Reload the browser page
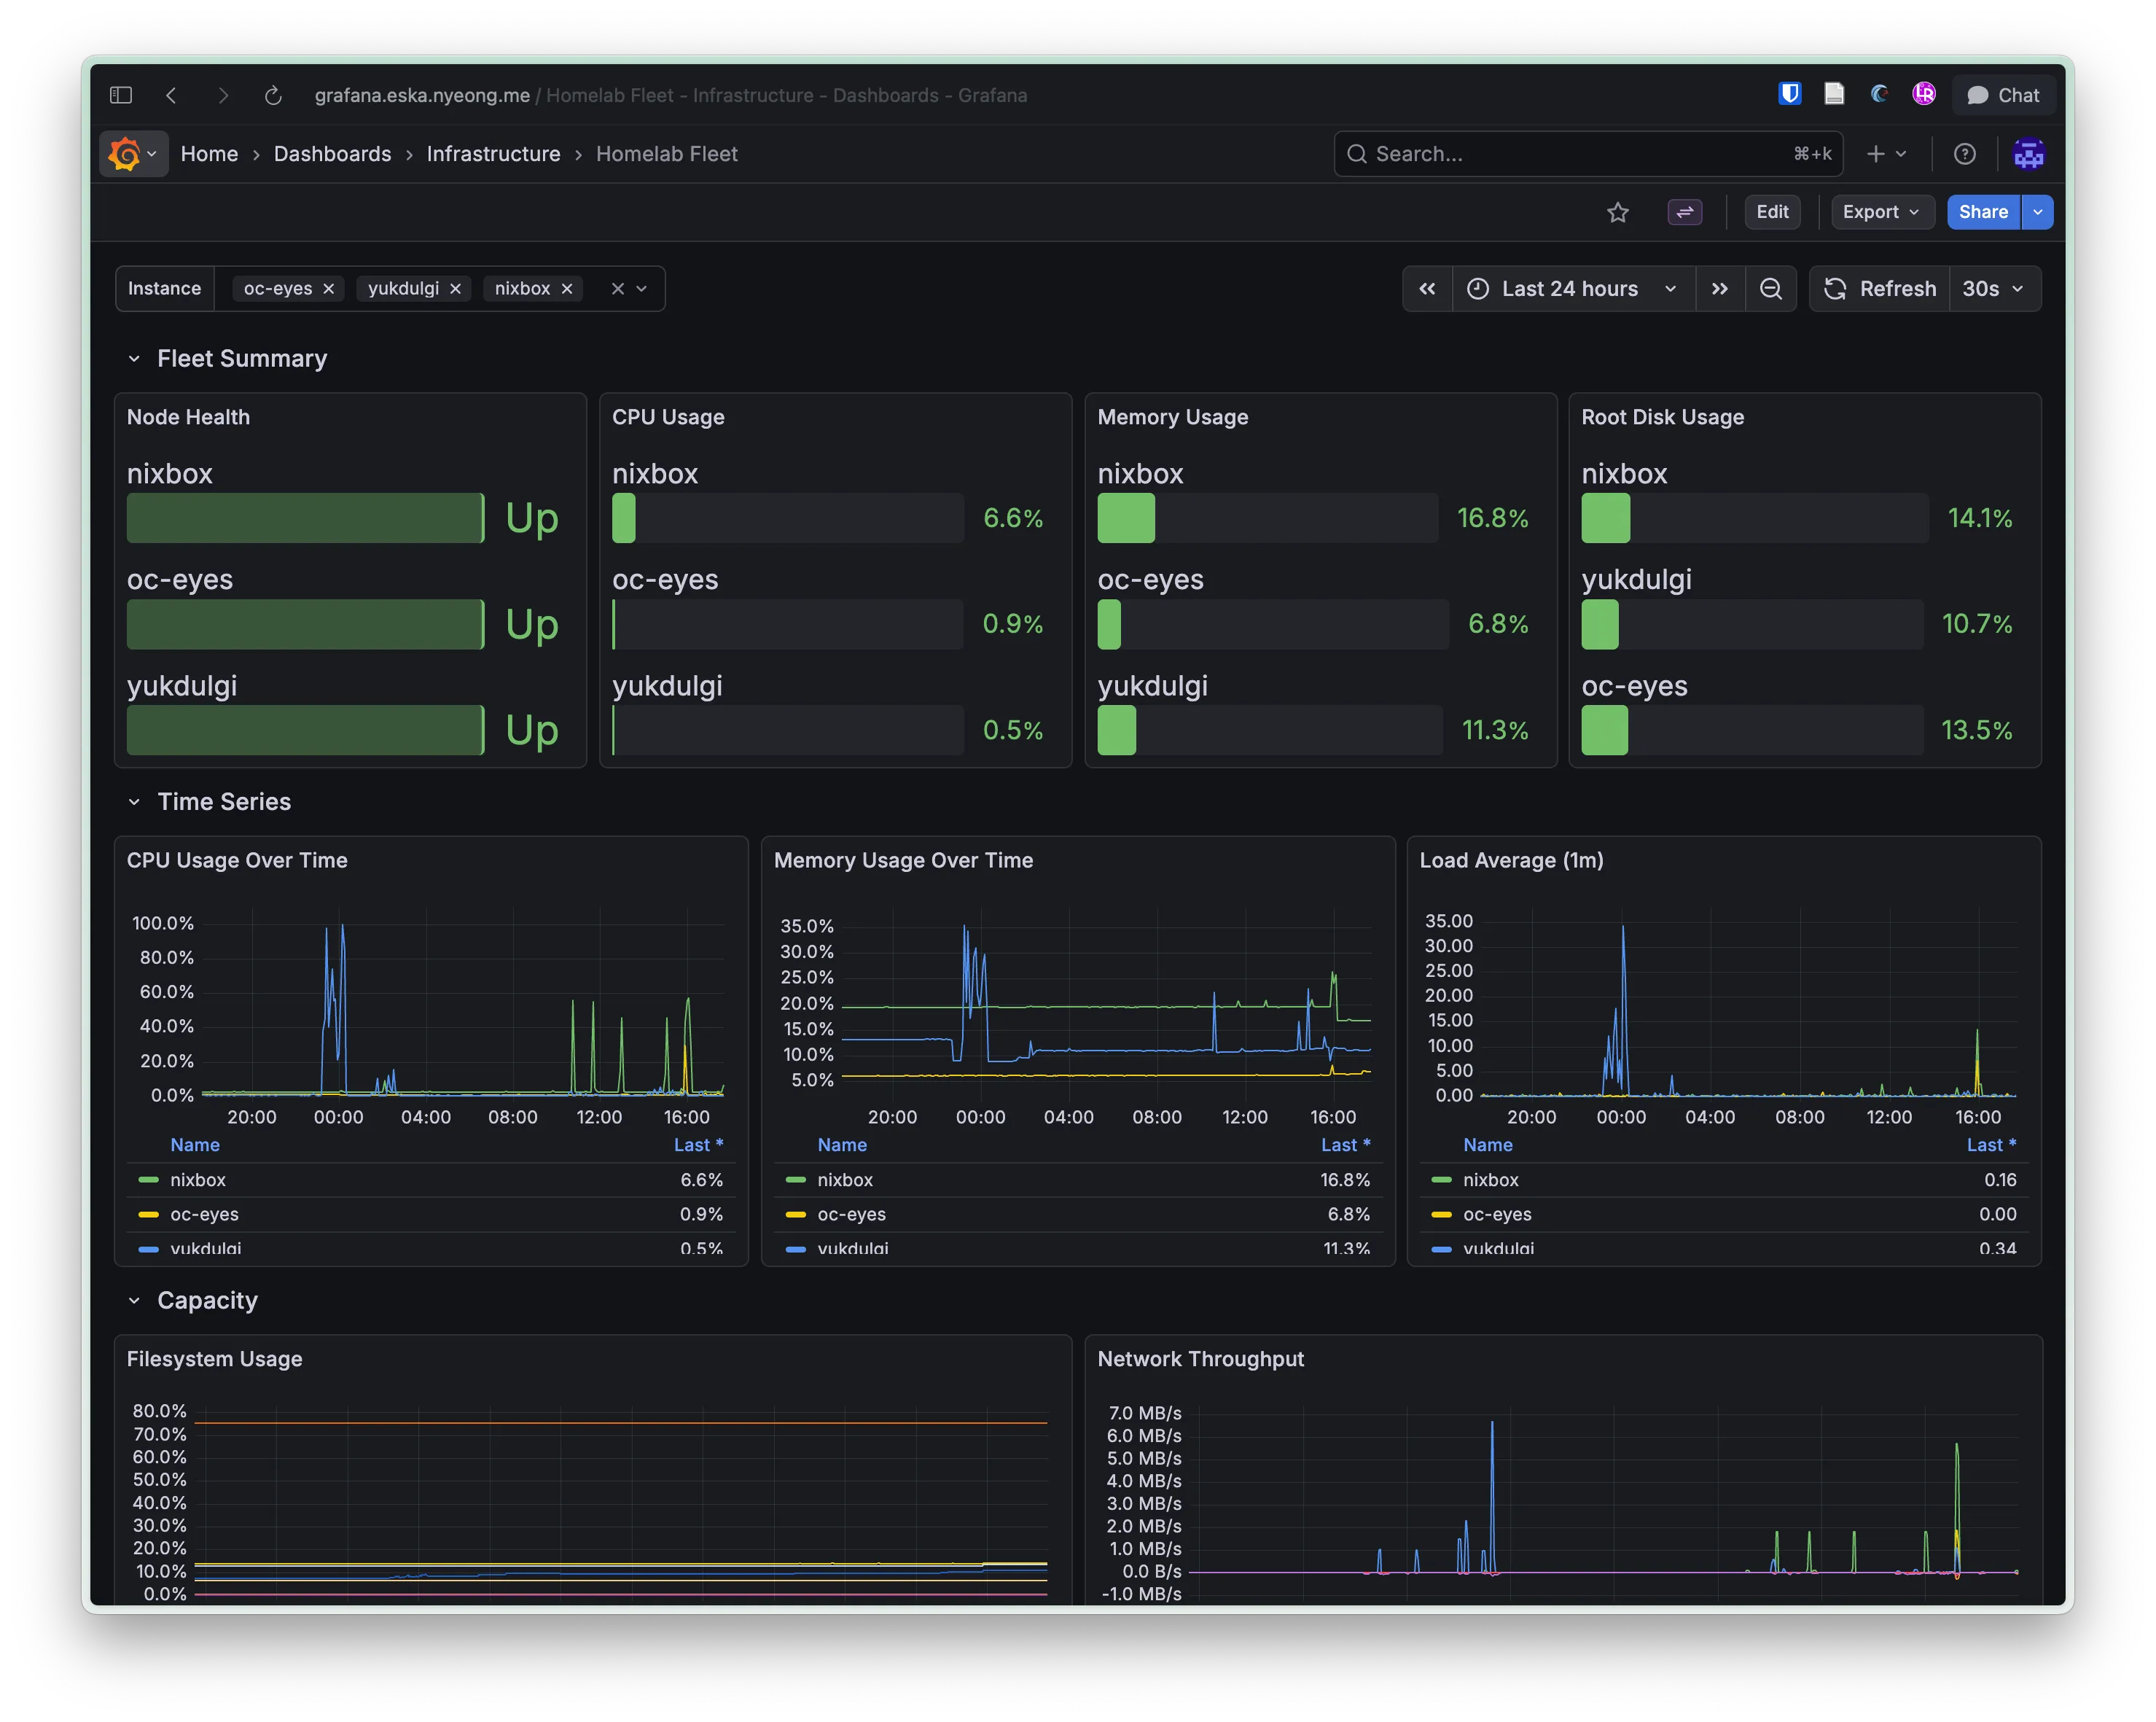The width and height of the screenshot is (2156, 1722). tap(273, 95)
